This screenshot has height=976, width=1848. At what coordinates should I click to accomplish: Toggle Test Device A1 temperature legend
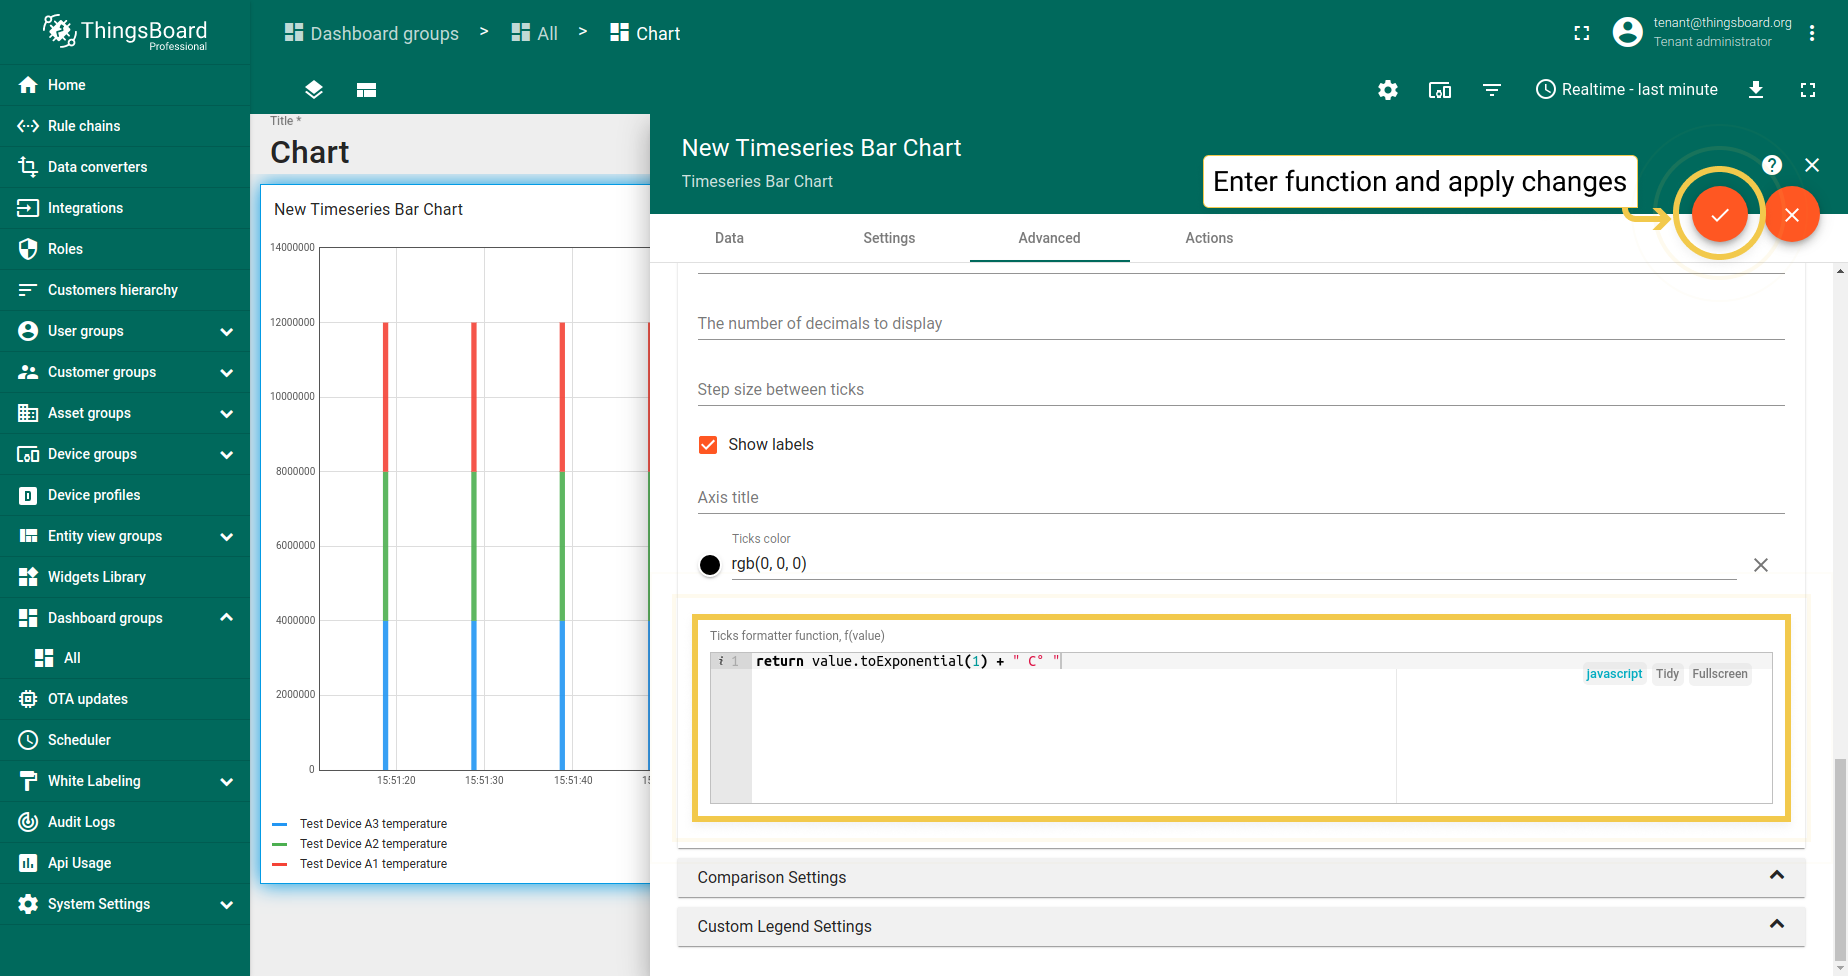[x=360, y=864]
